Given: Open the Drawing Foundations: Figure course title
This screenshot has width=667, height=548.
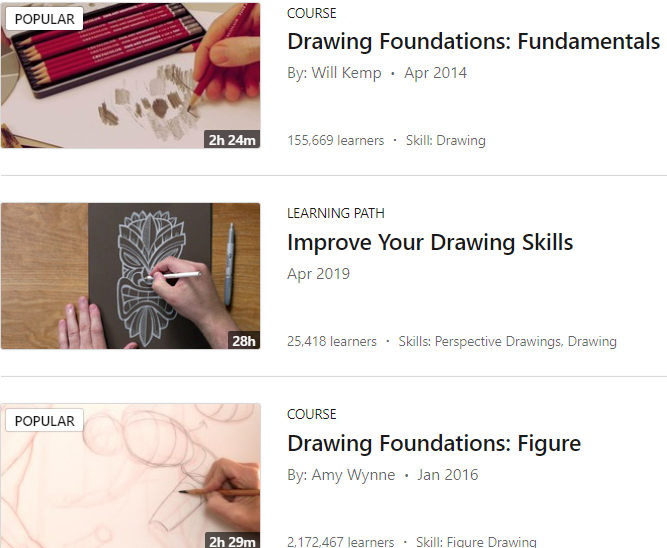Looking at the screenshot, I should (x=434, y=443).
